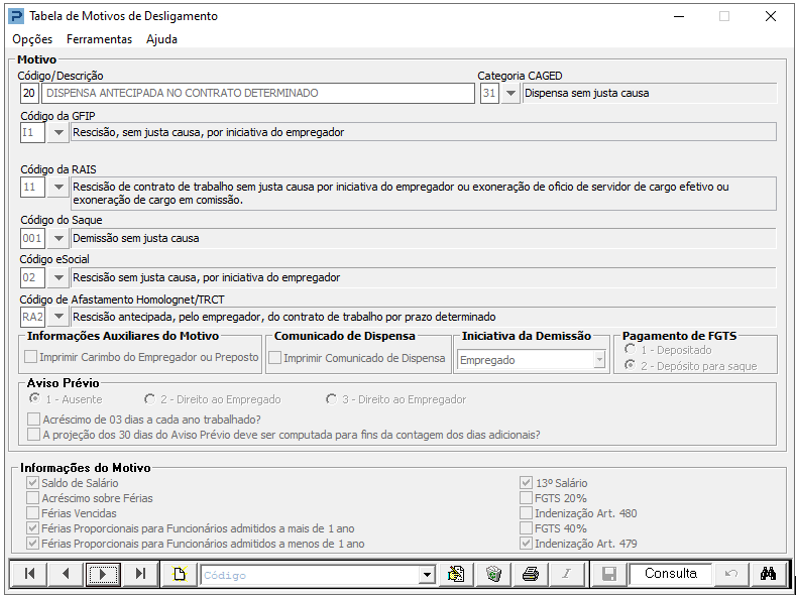Click the Consulta mode button
Viewport: 798px width, 597px height.
point(671,574)
